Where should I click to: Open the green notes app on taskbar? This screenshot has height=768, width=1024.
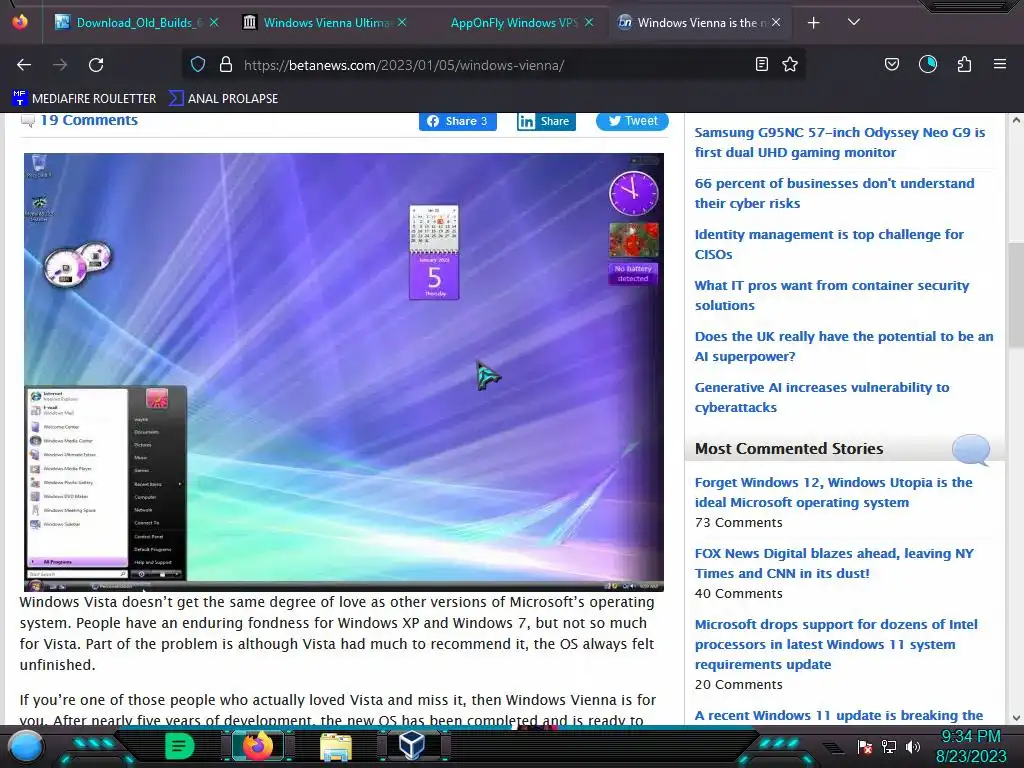pos(179,746)
